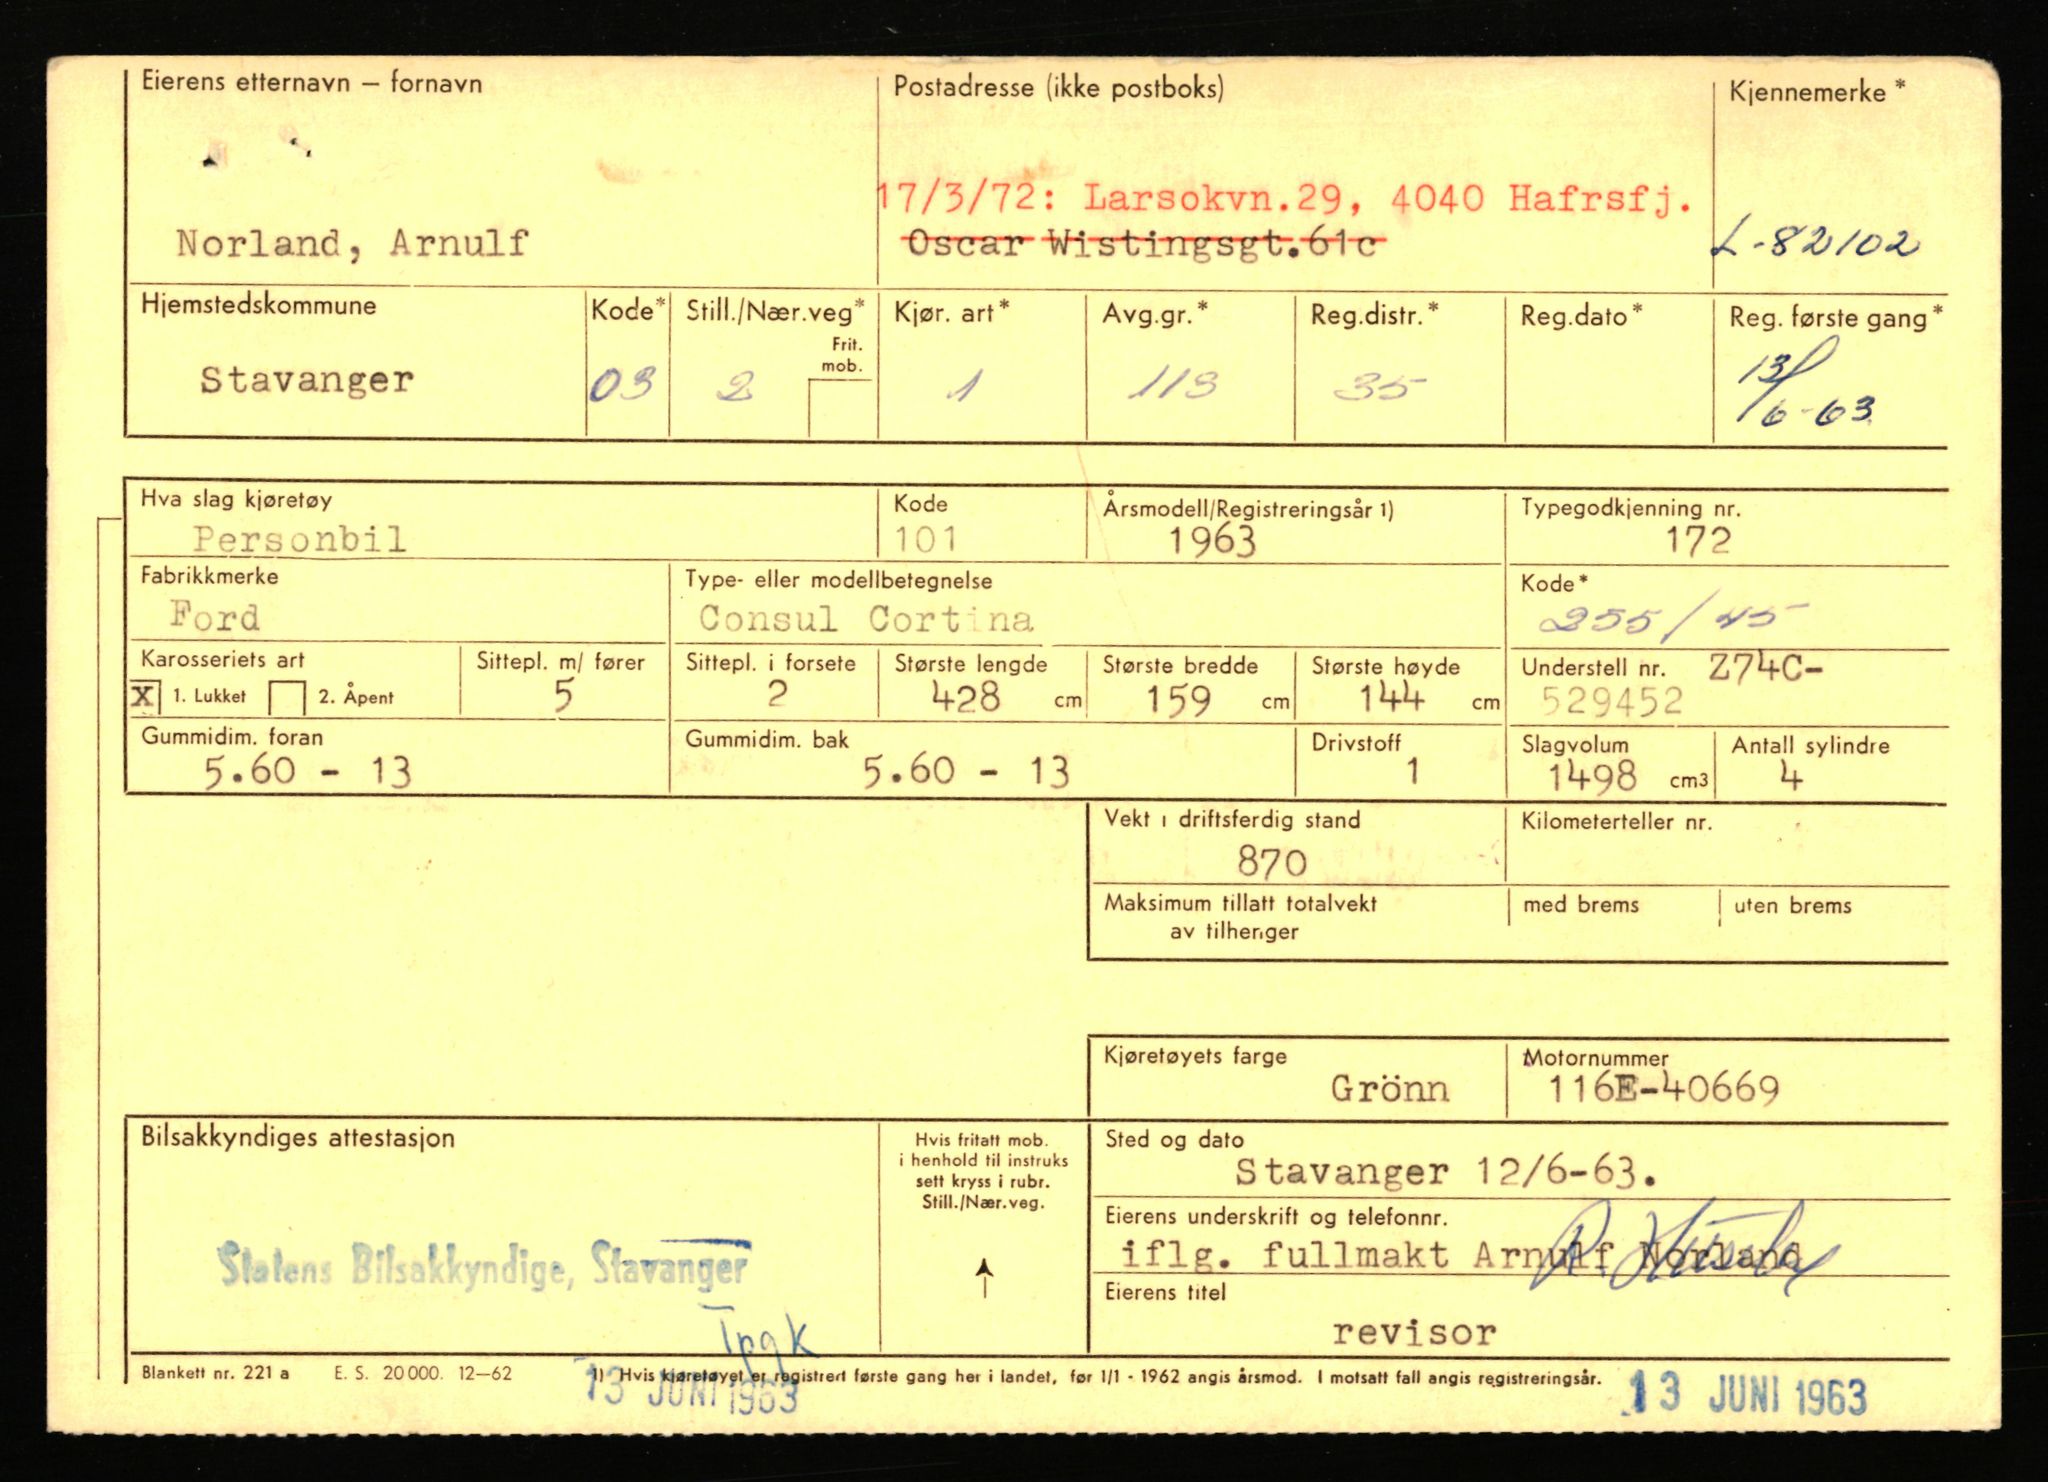This screenshot has height=1482, width=2048.
Task: Click the handwritten Avg.gr. value 113
Action: coord(1174,384)
